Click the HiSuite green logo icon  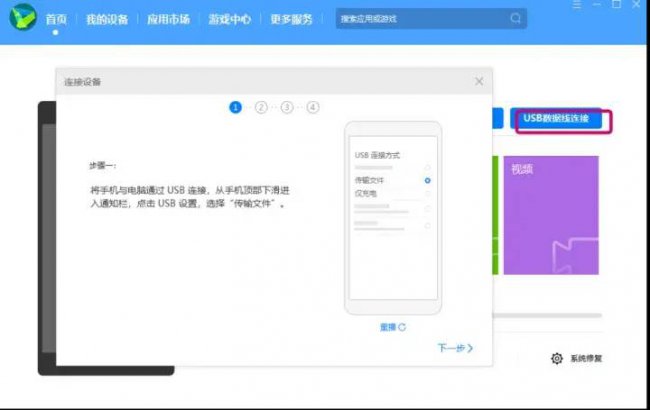23,17
